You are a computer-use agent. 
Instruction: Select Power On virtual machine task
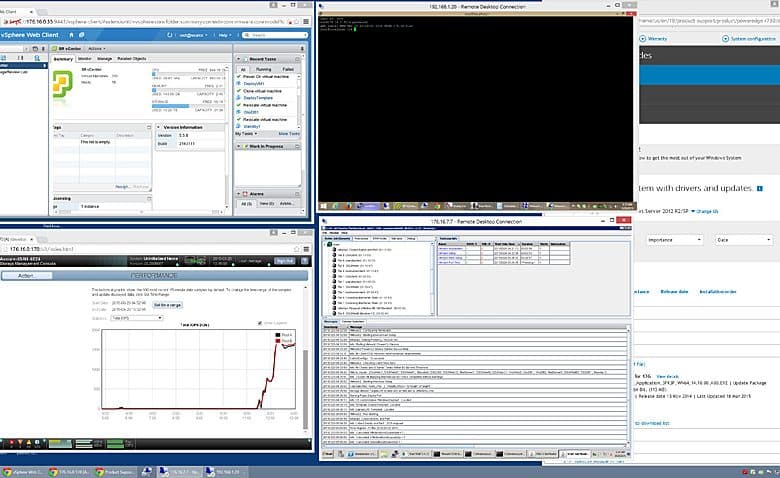[266, 77]
